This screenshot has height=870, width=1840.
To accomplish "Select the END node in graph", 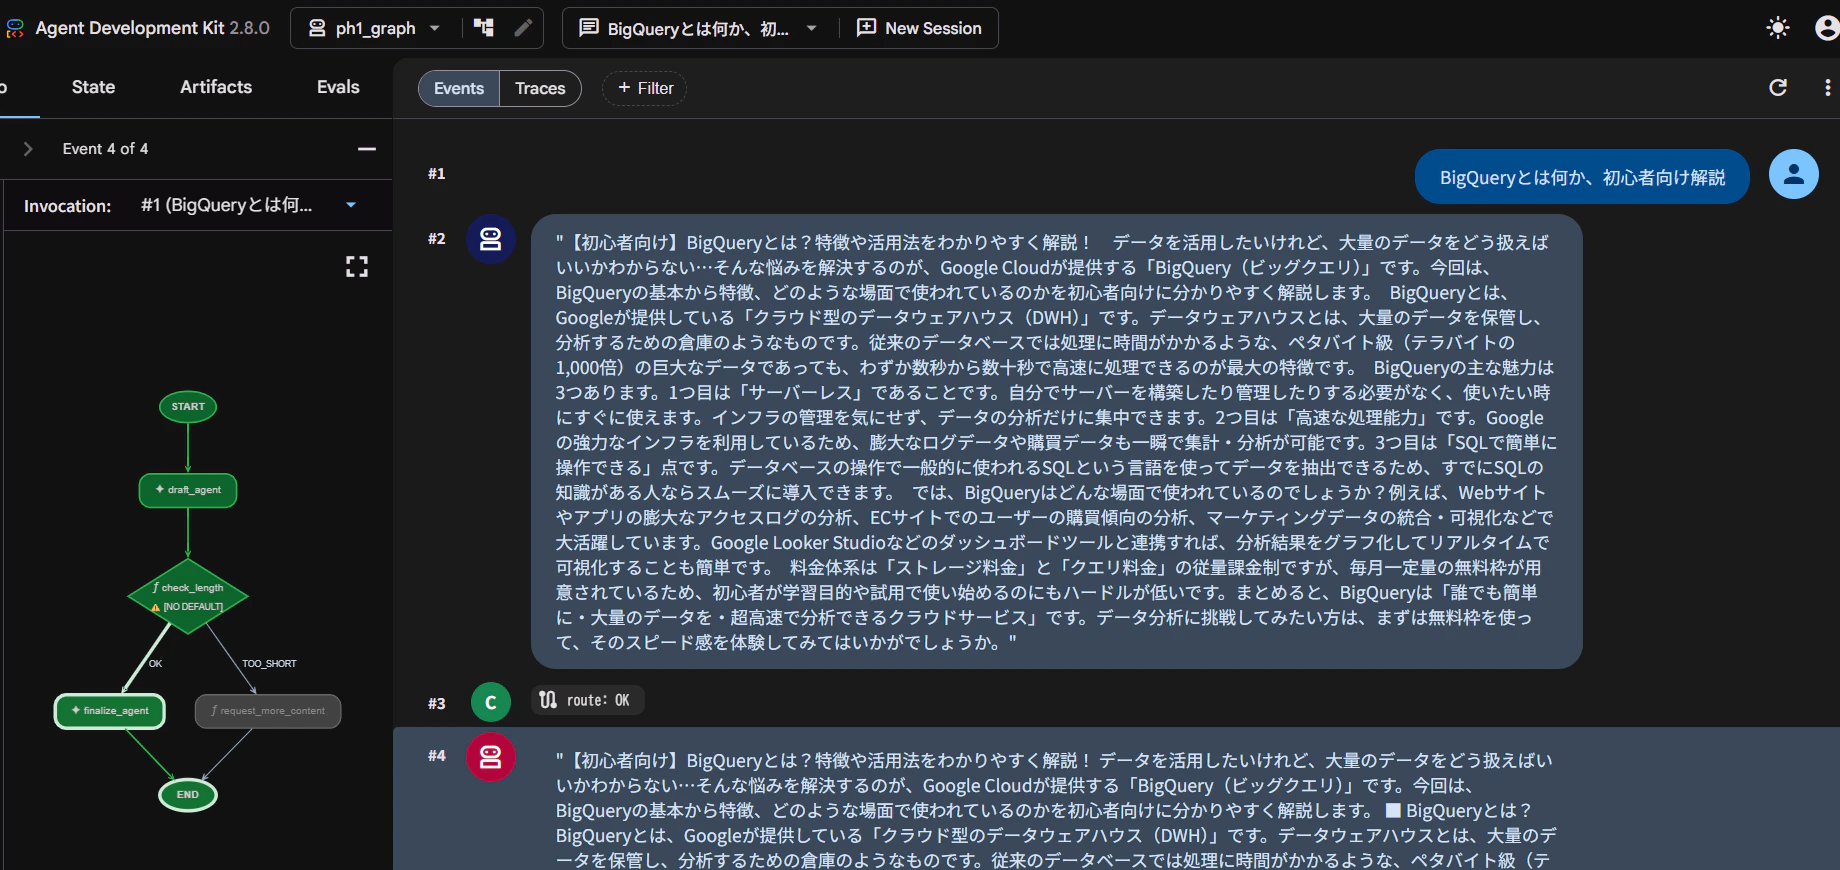I will click(x=188, y=795).
